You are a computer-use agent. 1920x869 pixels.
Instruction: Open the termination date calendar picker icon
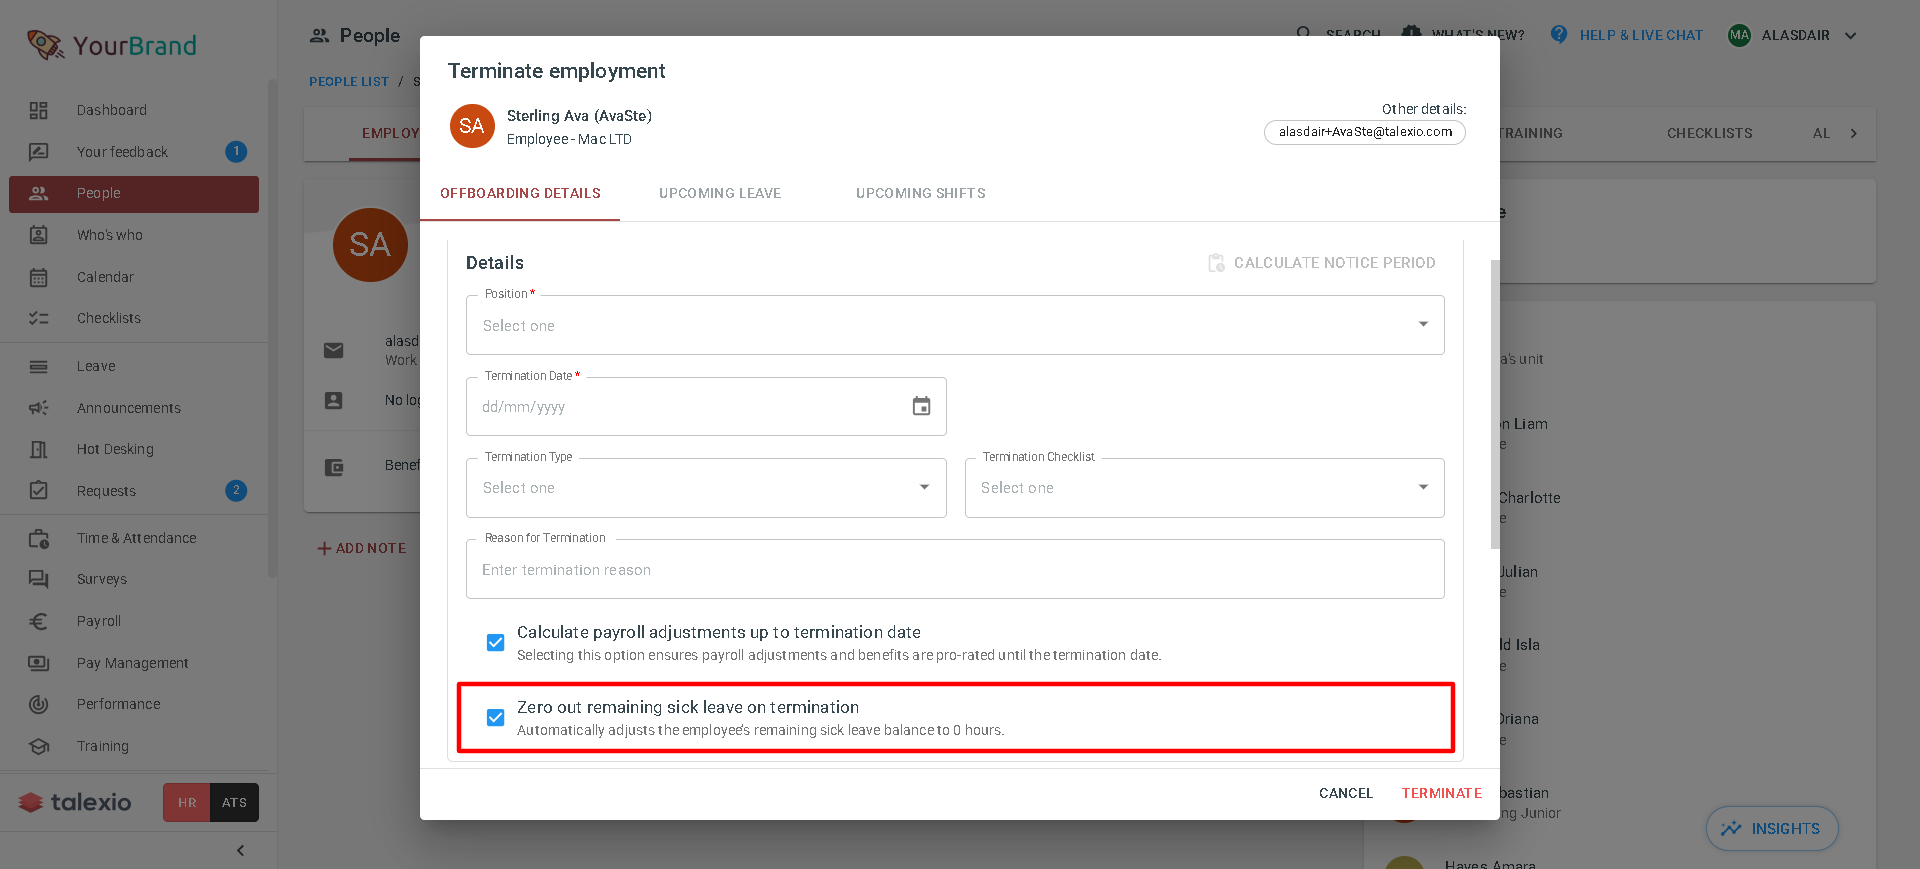tap(921, 406)
